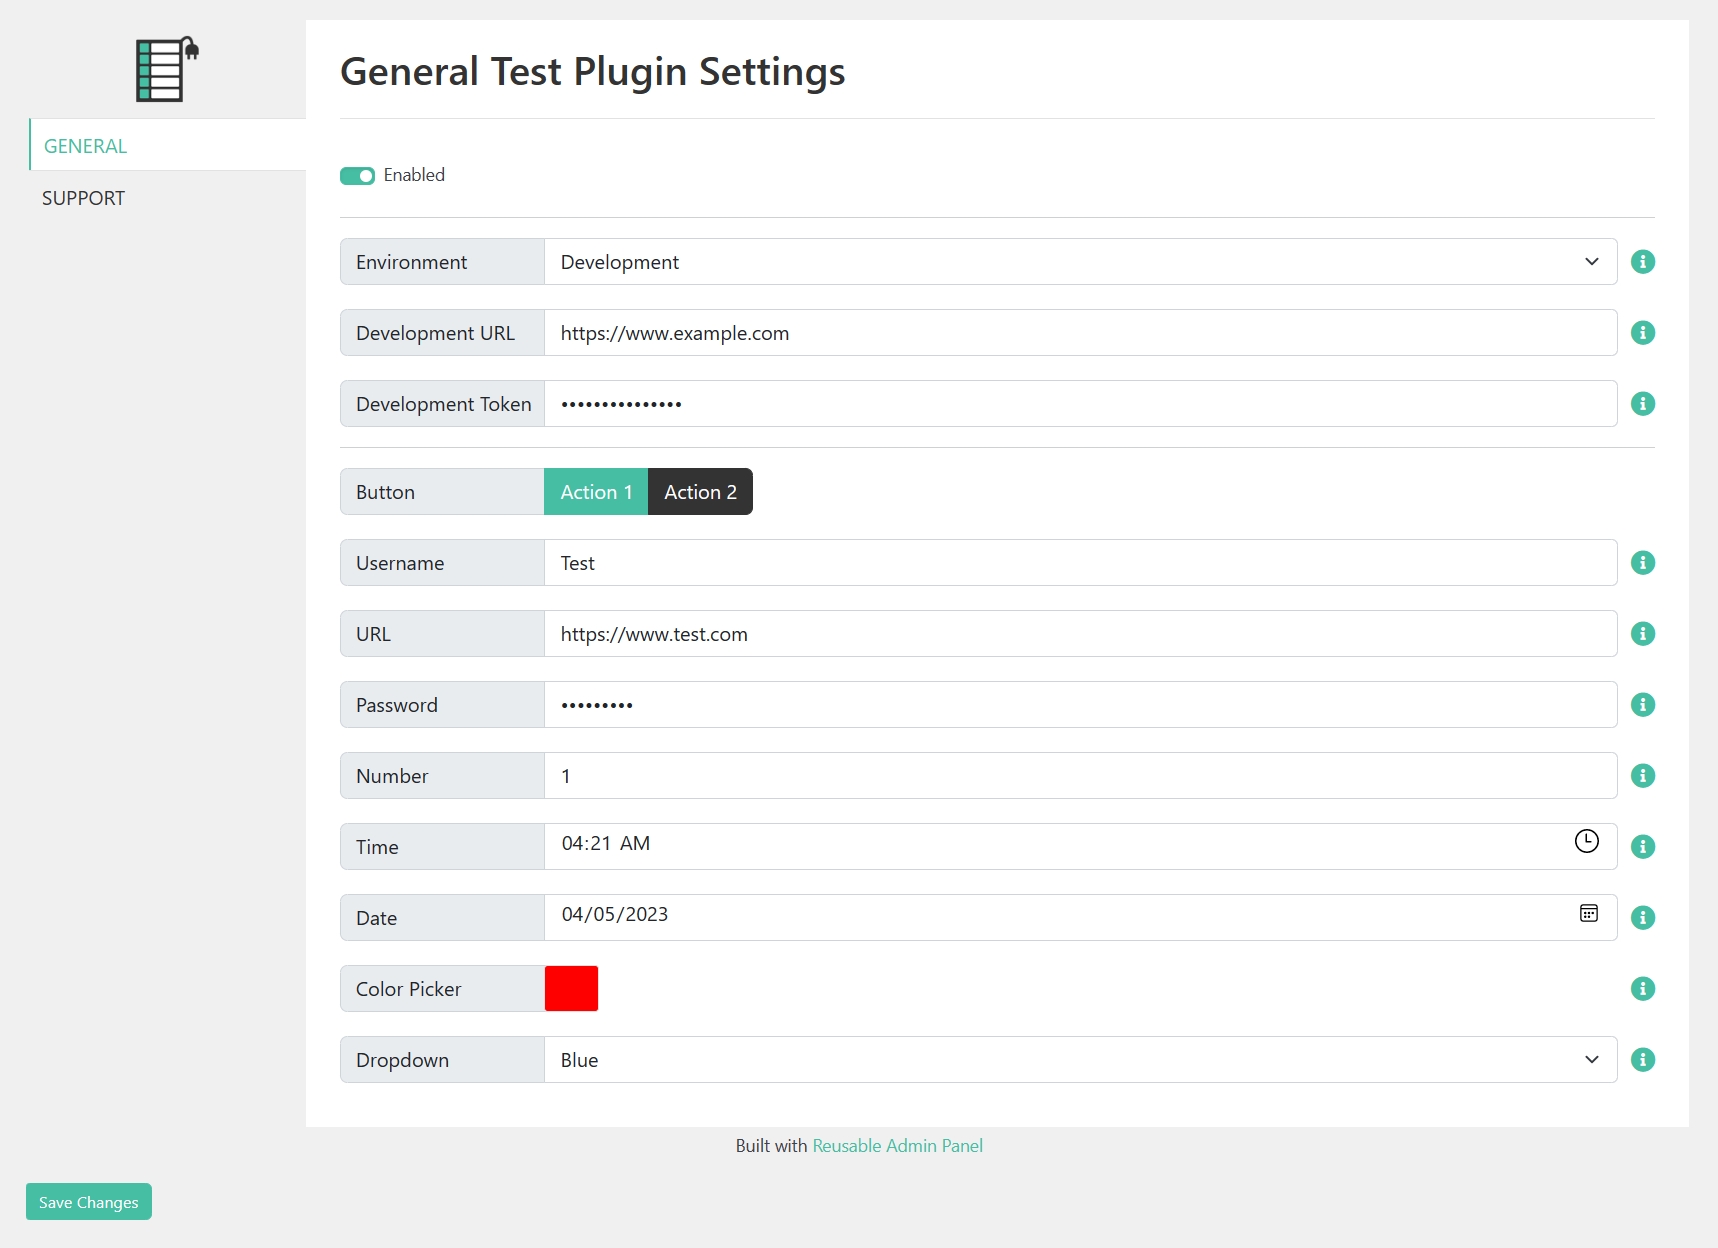Image resolution: width=1718 pixels, height=1248 pixels.
Task: Click the info icon beside Color Picker
Action: click(1642, 989)
